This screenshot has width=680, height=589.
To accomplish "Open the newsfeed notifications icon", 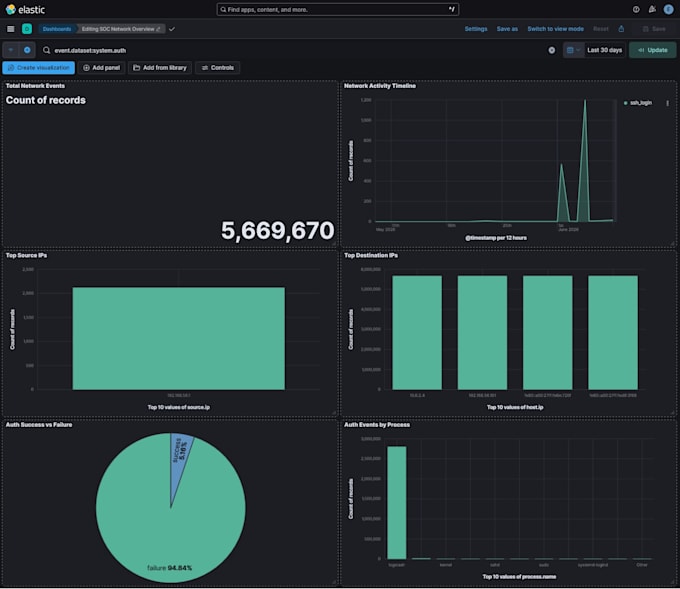I will (652, 9).
